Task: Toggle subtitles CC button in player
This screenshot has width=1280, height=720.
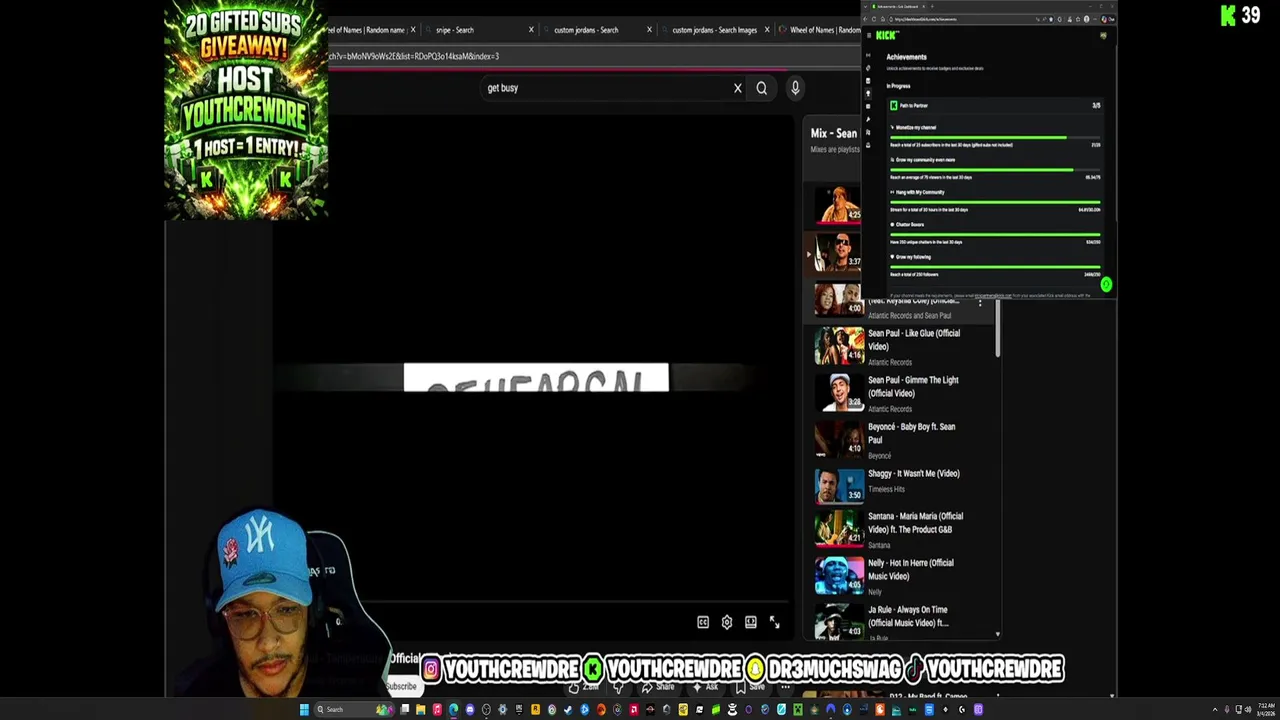Action: [703, 622]
